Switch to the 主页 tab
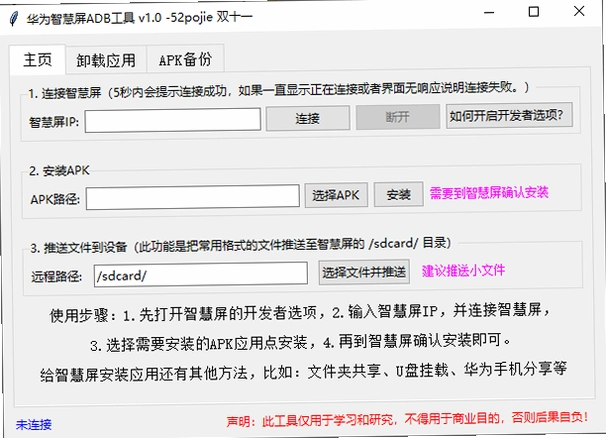Screen dimensions: 606x438 [x=37, y=60]
